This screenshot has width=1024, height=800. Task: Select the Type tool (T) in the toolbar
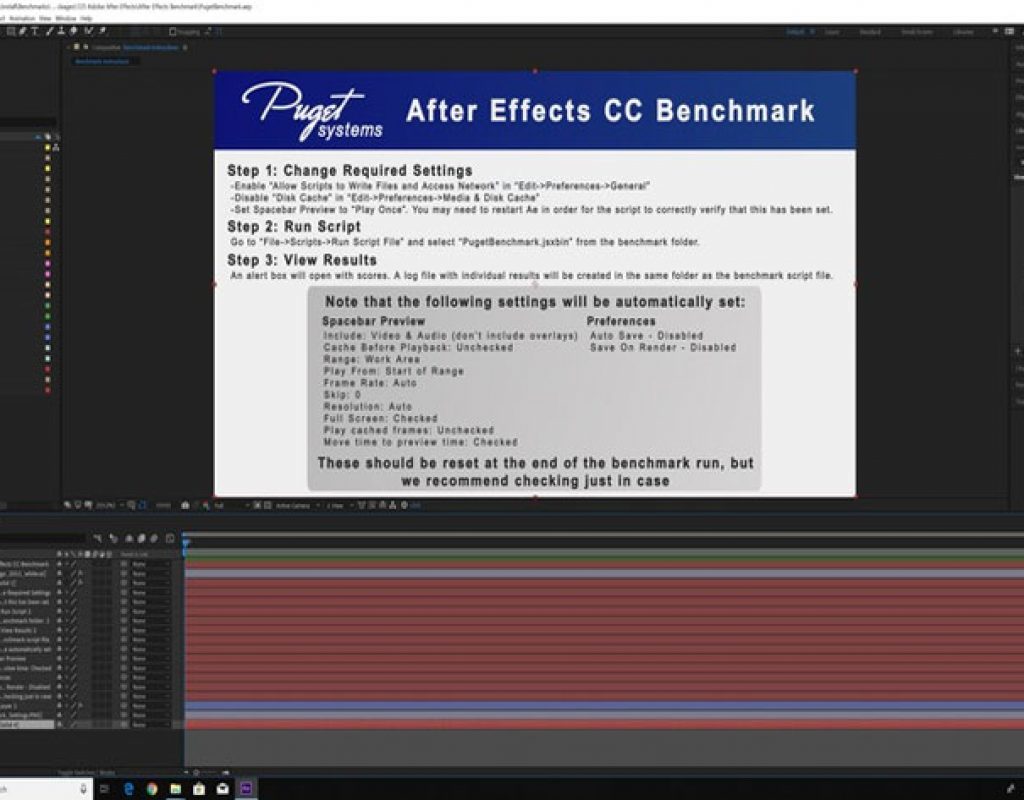pos(35,31)
